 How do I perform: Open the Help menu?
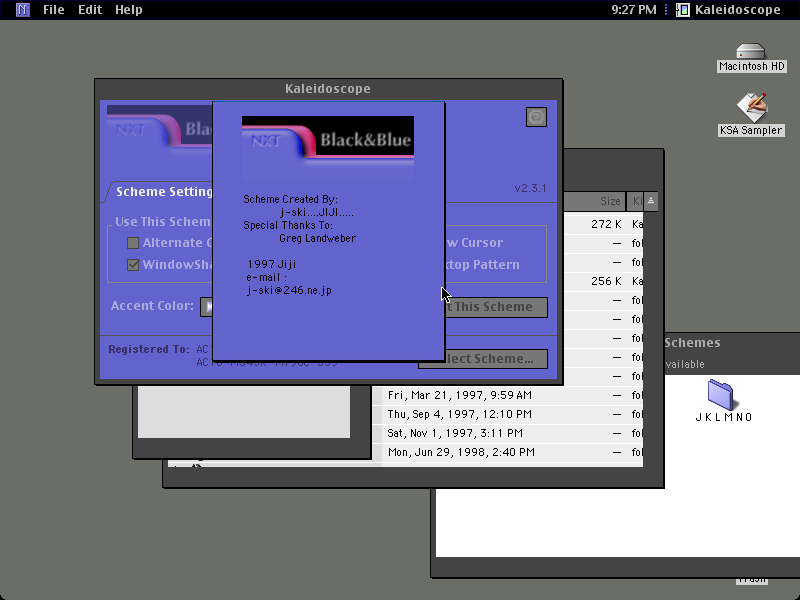tap(129, 10)
